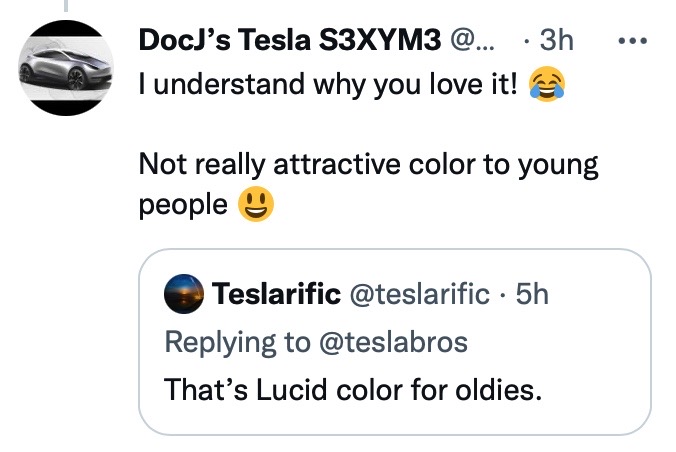Image resolution: width=676 pixels, height=452 pixels.
Task: Click the Teslarific display name
Action: pyautogui.click(x=274, y=294)
